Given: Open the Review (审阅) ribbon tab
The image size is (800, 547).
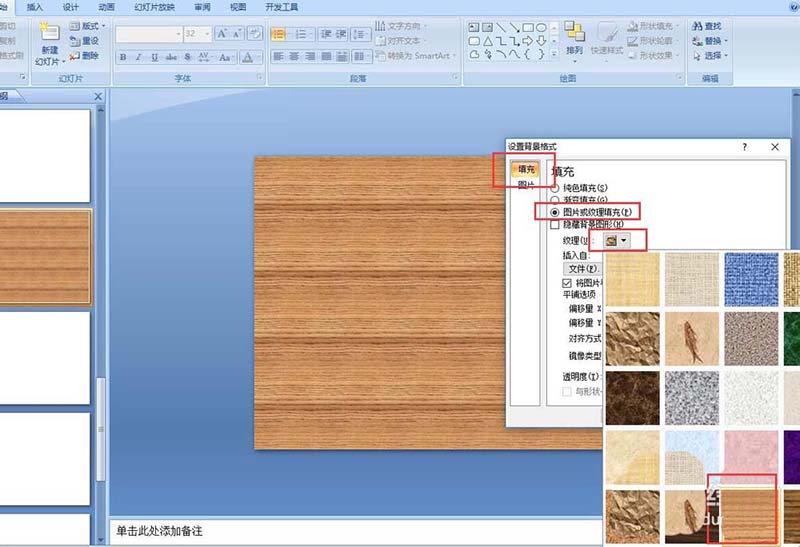Looking at the screenshot, I should click(x=203, y=7).
